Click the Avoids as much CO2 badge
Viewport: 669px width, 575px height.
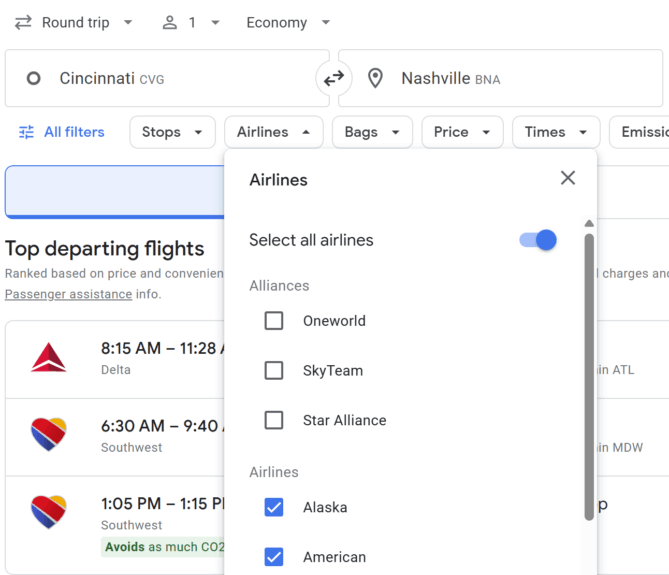point(163,547)
